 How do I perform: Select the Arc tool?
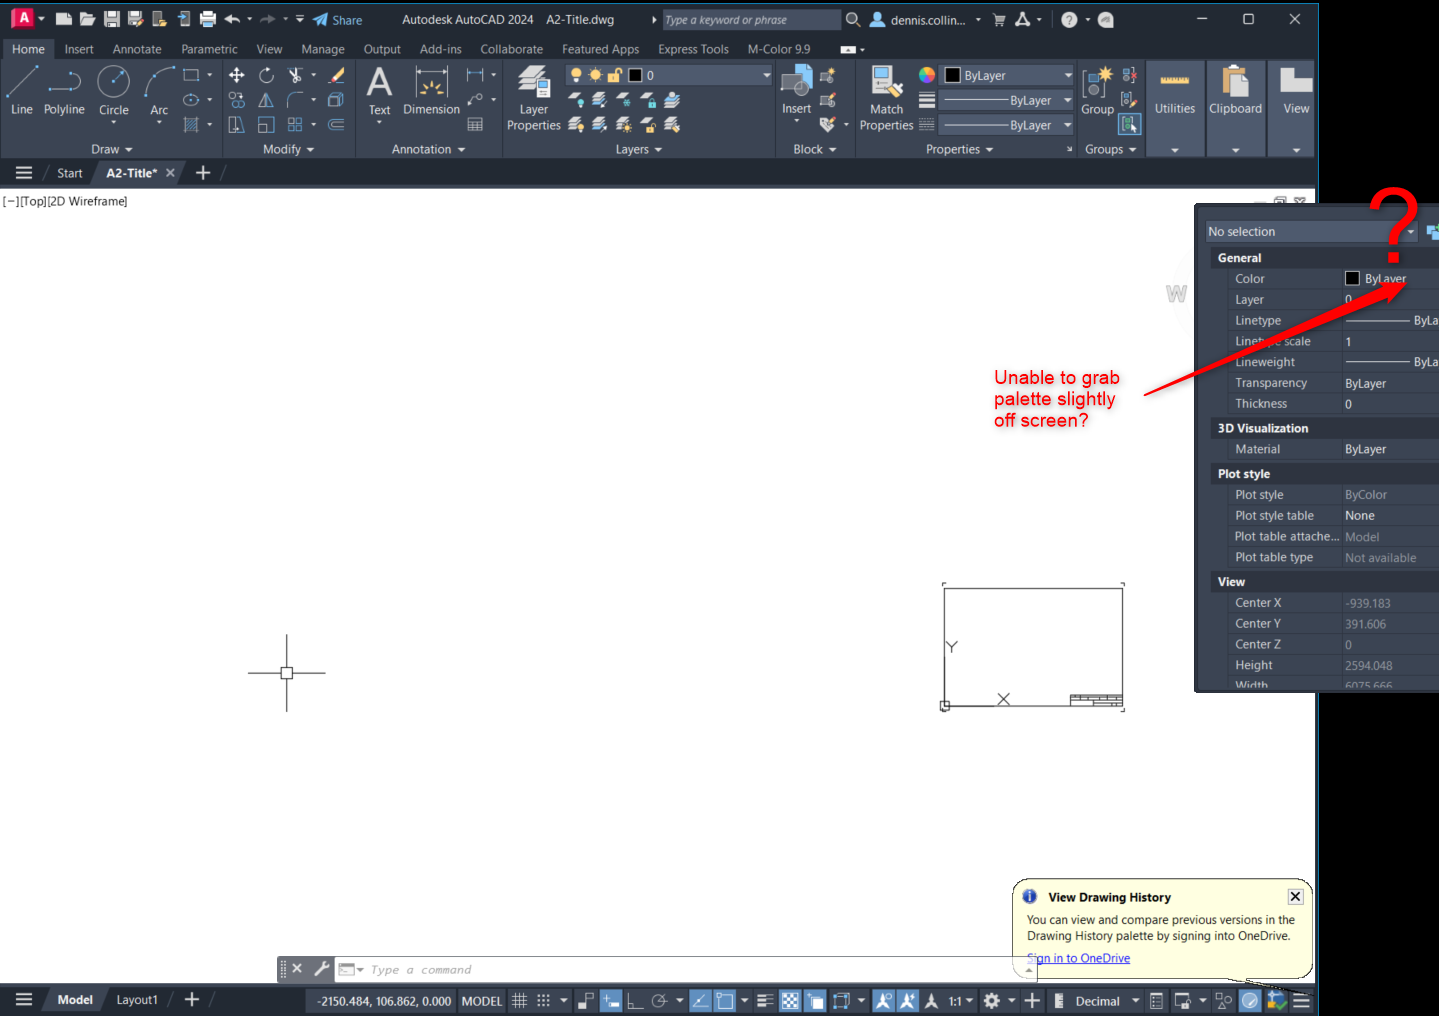(156, 90)
